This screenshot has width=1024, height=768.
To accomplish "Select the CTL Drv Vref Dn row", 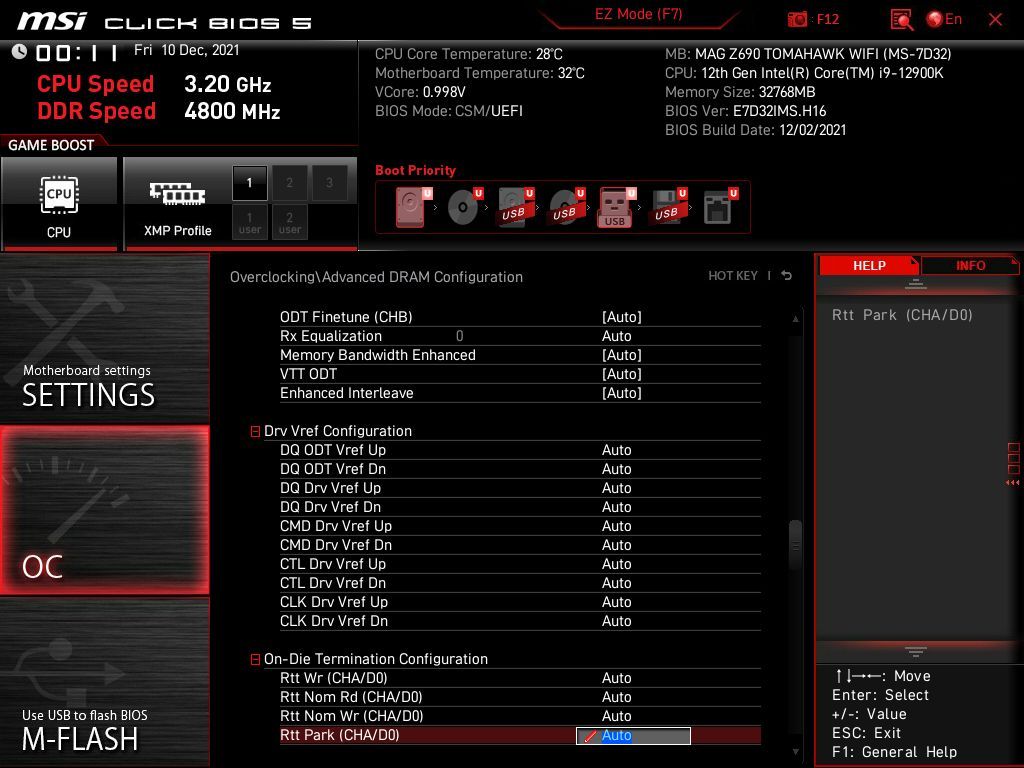I will point(520,583).
